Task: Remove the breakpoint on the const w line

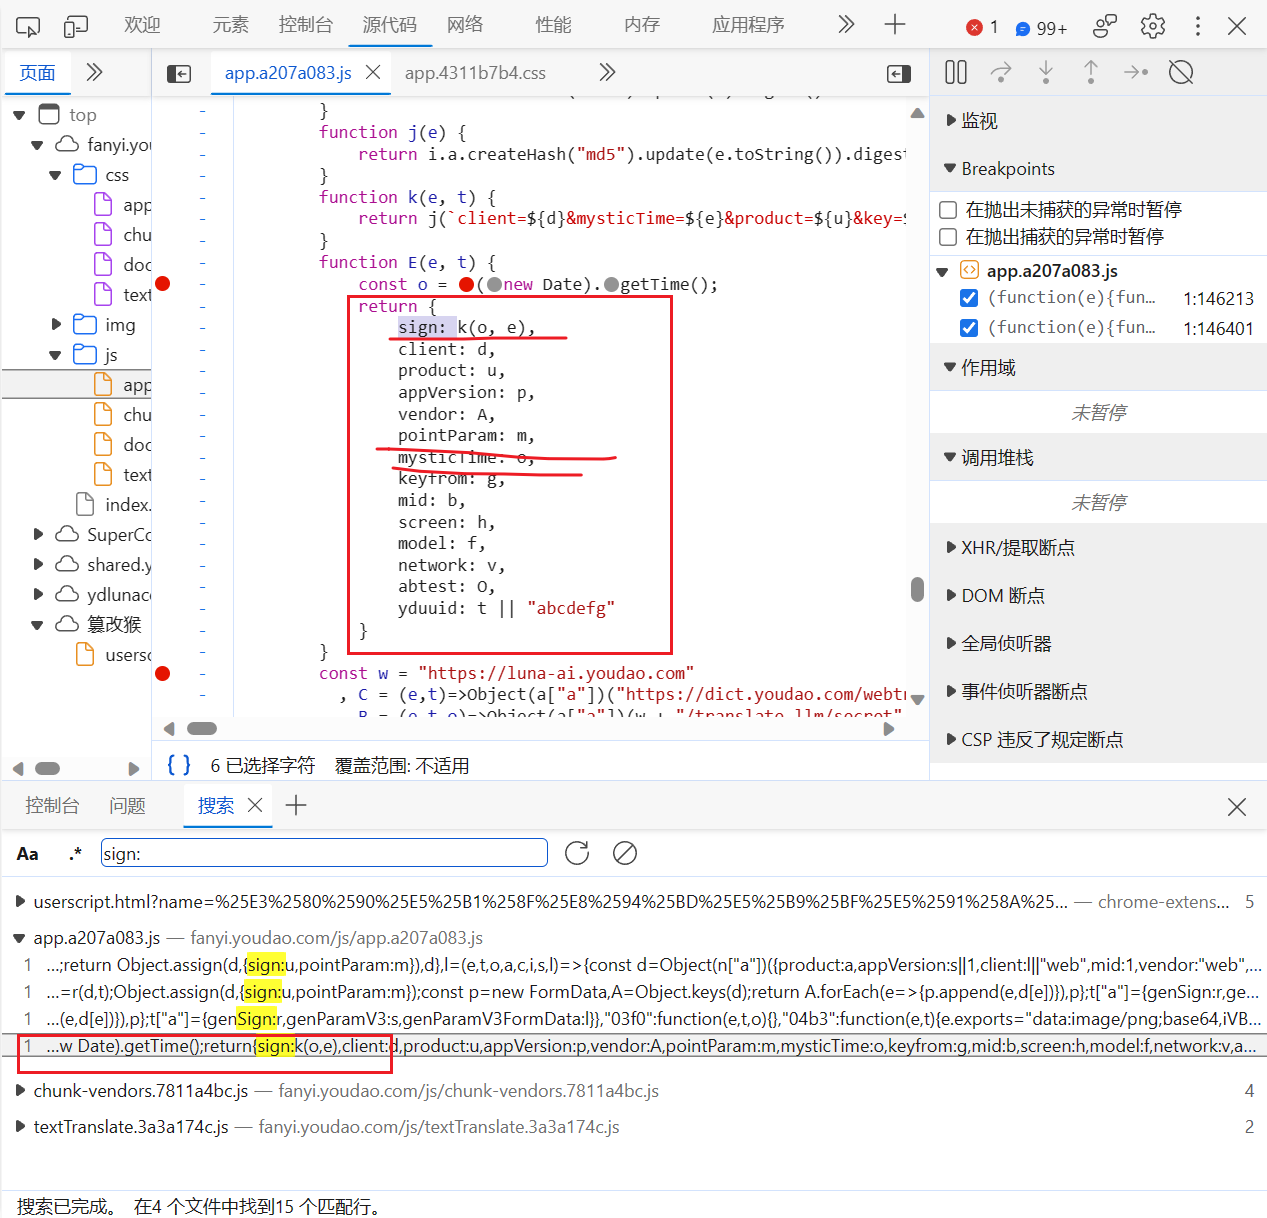Action: pos(163,673)
